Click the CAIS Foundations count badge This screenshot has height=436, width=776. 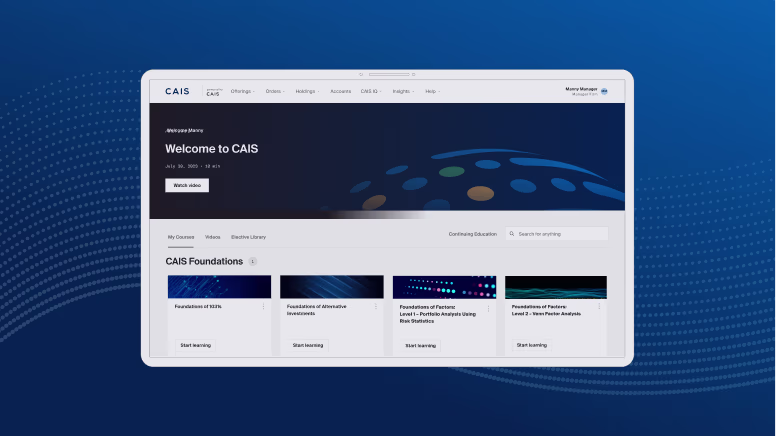click(x=253, y=261)
